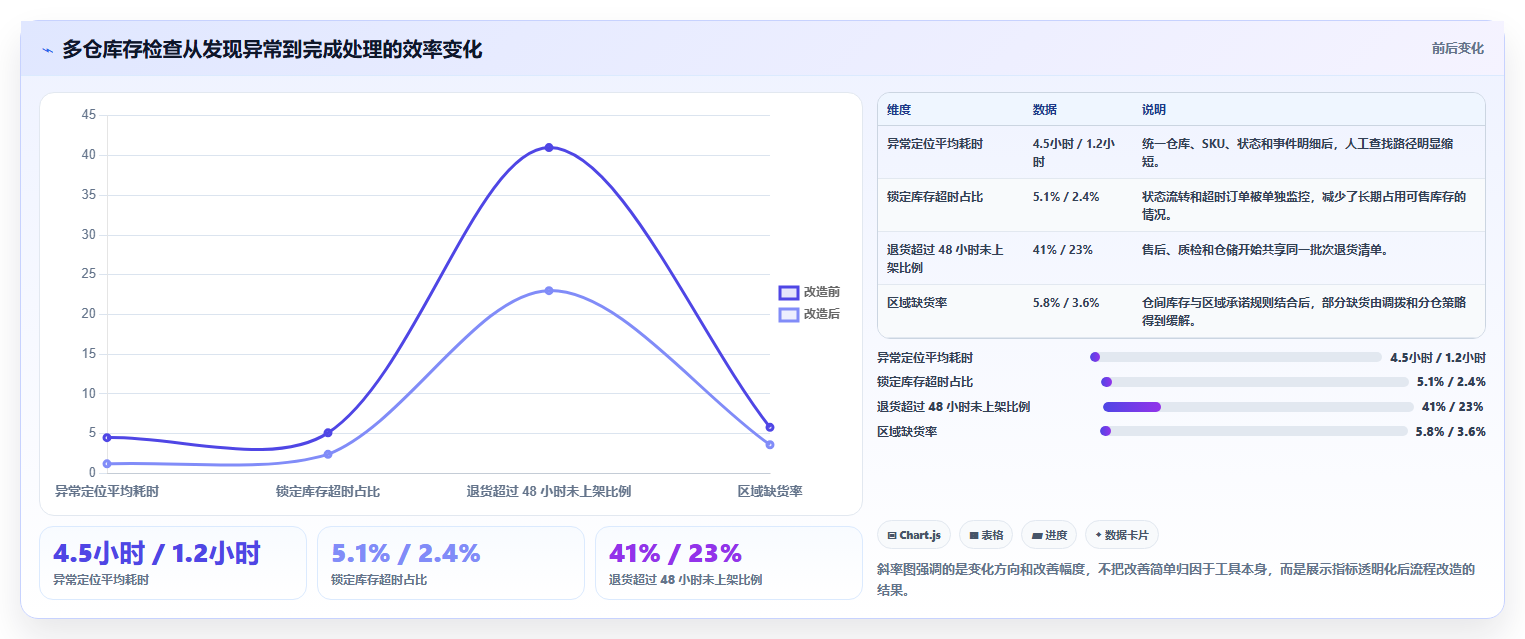The width and height of the screenshot is (1525, 639).
Task: Click the 说明 column header
Action: pyautogui.click(x=1154, y=110)
